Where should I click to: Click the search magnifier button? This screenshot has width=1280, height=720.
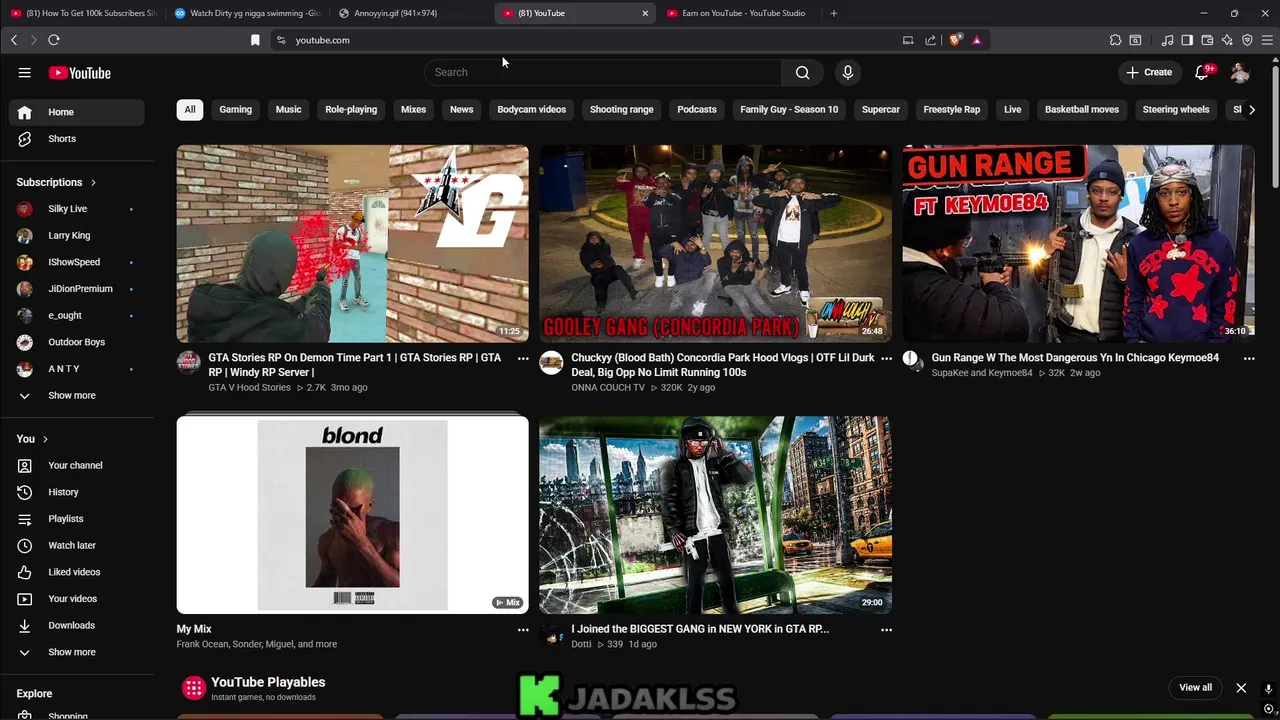pos(802,72)
